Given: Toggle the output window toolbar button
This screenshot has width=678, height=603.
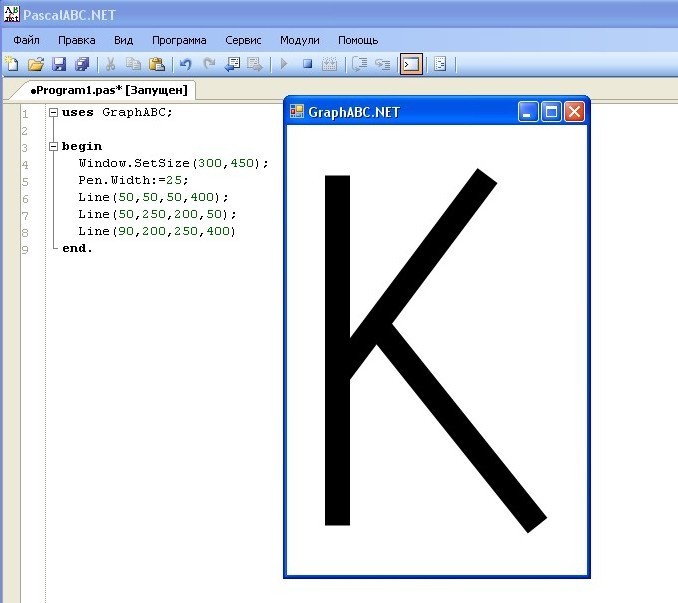Looking at the screenshot, I should (x=410, y=65).
